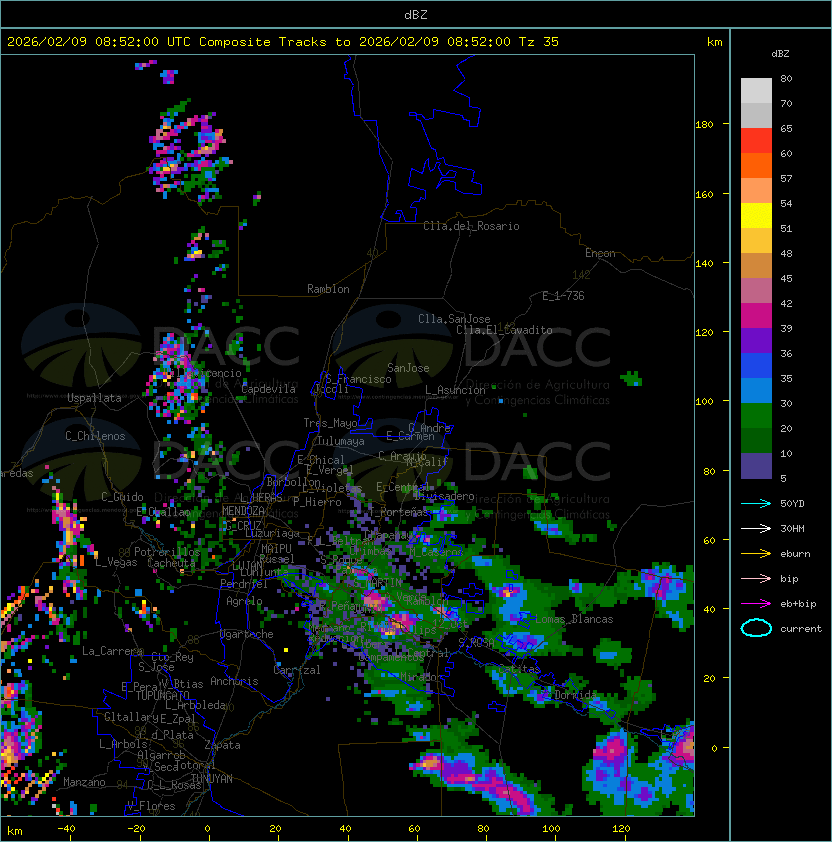Viewport: 832px width, 842px height.
Task: Select the pink bip arrow symbol
Action: (756, 578)
